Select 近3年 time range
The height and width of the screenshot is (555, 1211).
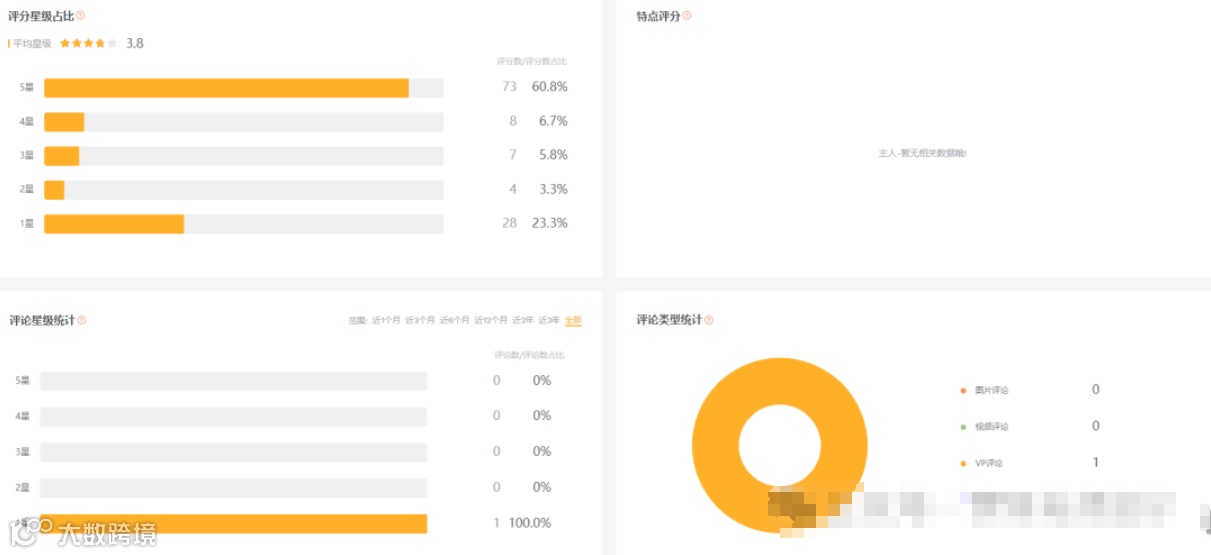tap(549, 321)
